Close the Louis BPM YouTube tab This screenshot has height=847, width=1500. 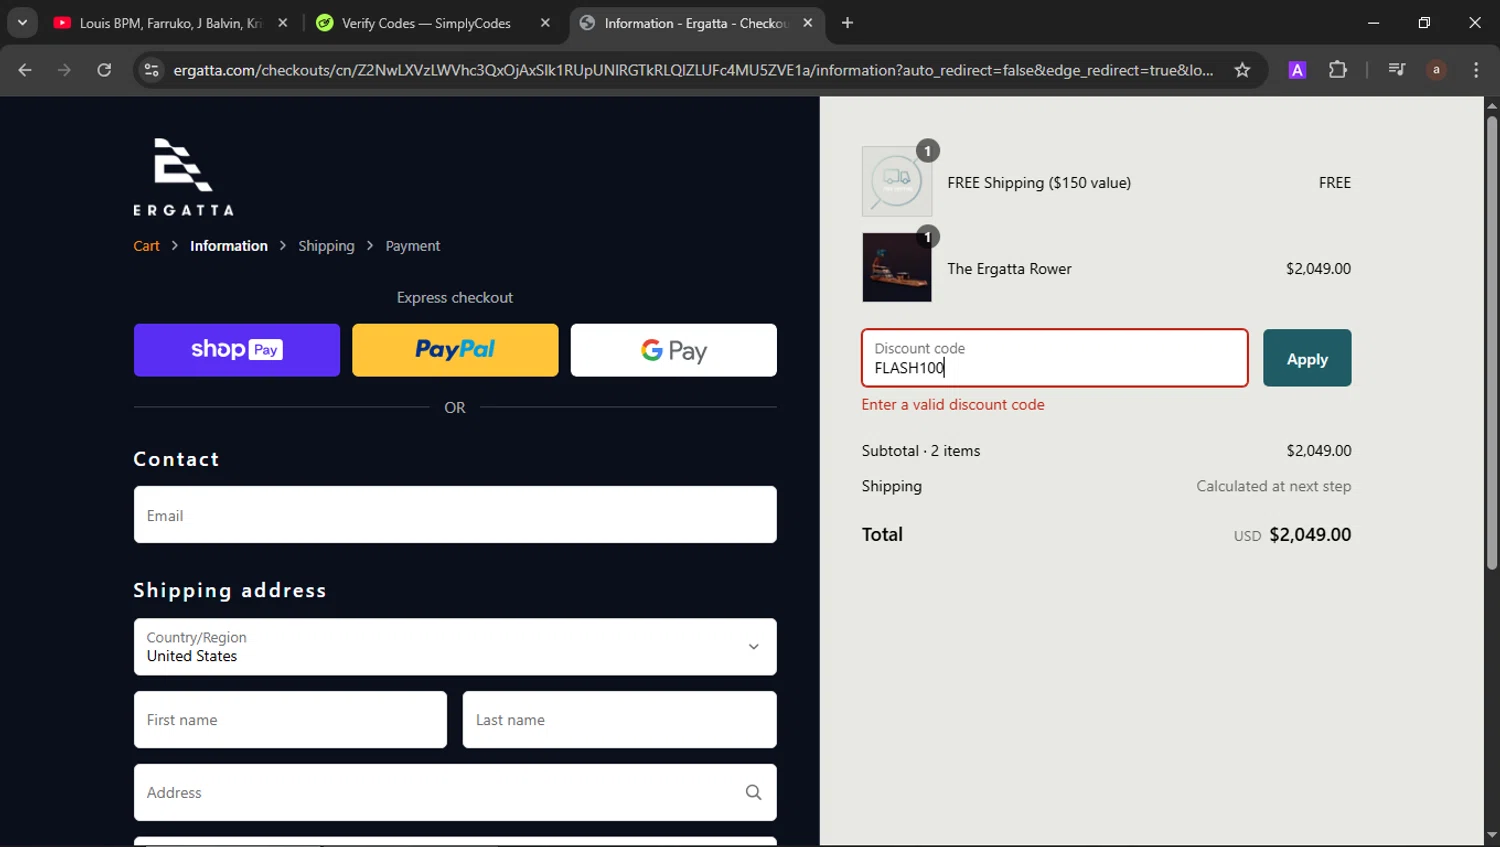(x=283, y=23)
